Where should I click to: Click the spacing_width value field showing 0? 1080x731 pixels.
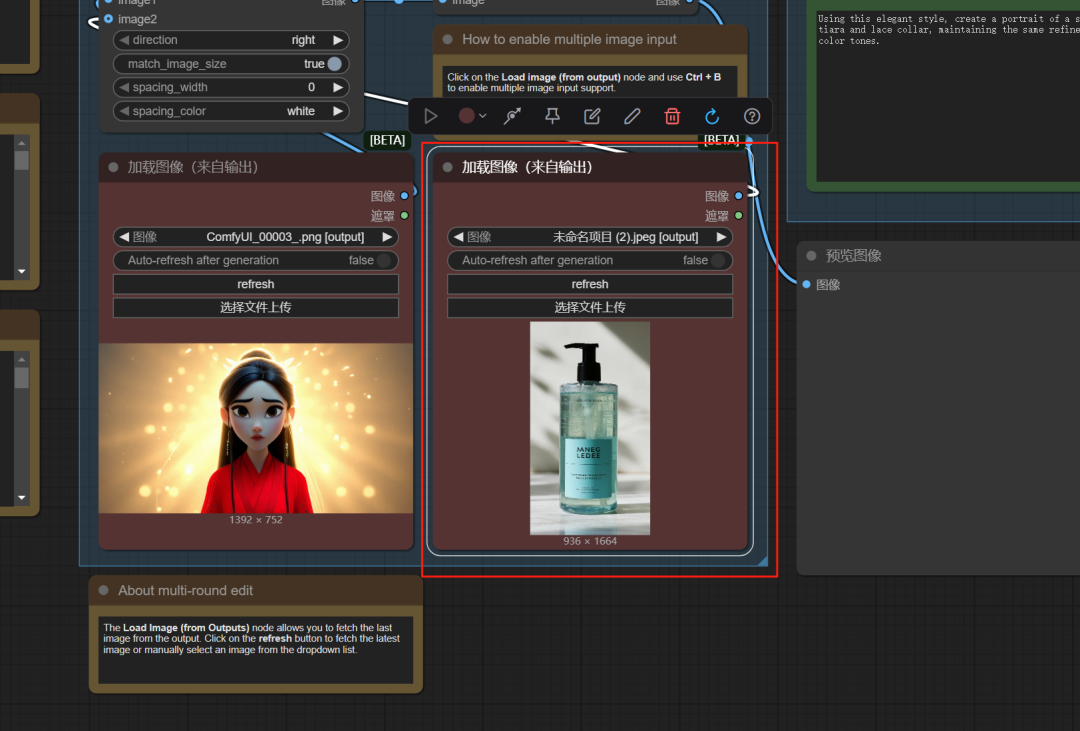(231, 87)
